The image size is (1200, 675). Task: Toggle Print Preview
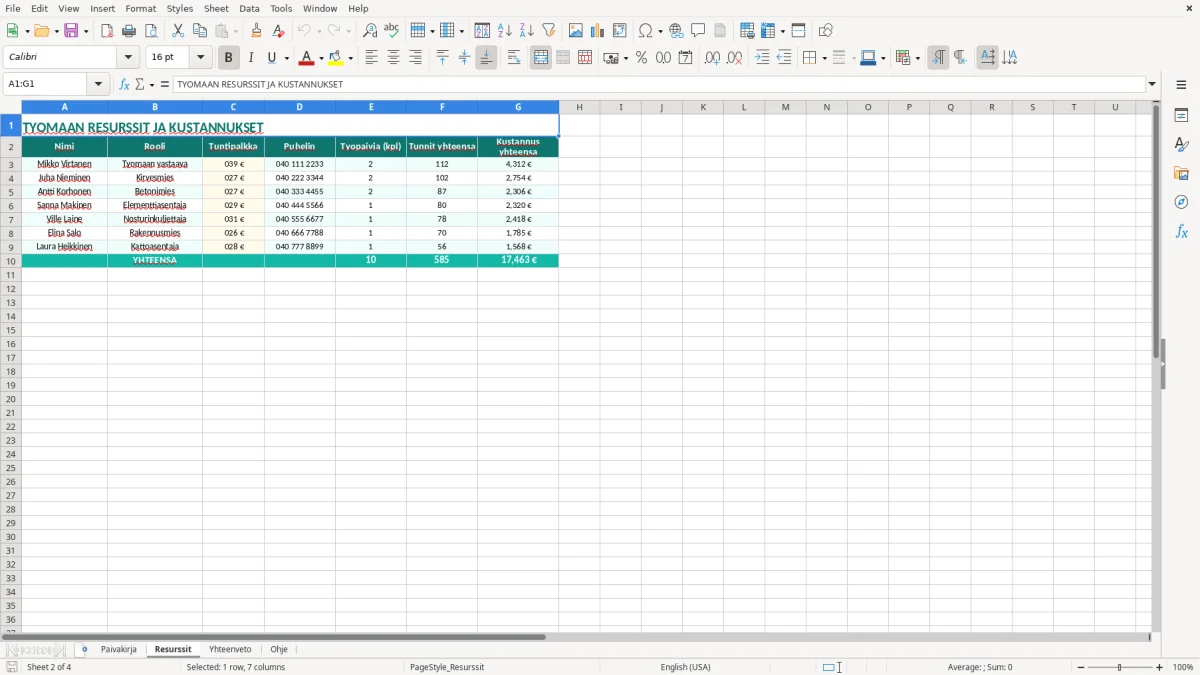[151, 31]
